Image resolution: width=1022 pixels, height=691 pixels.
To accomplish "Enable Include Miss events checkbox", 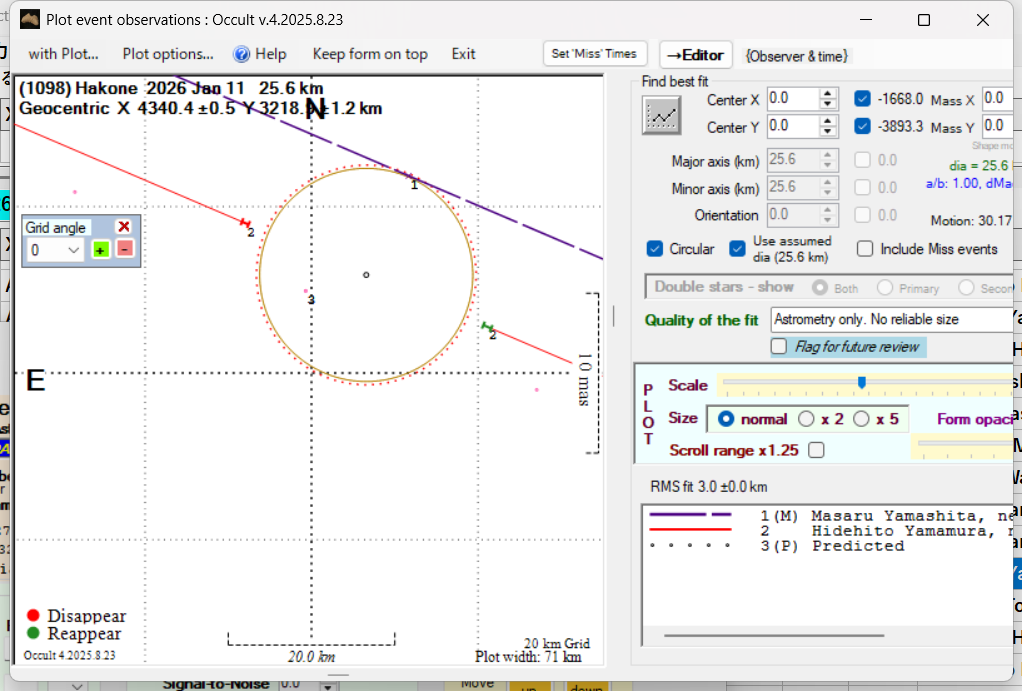I will point(865,249).
